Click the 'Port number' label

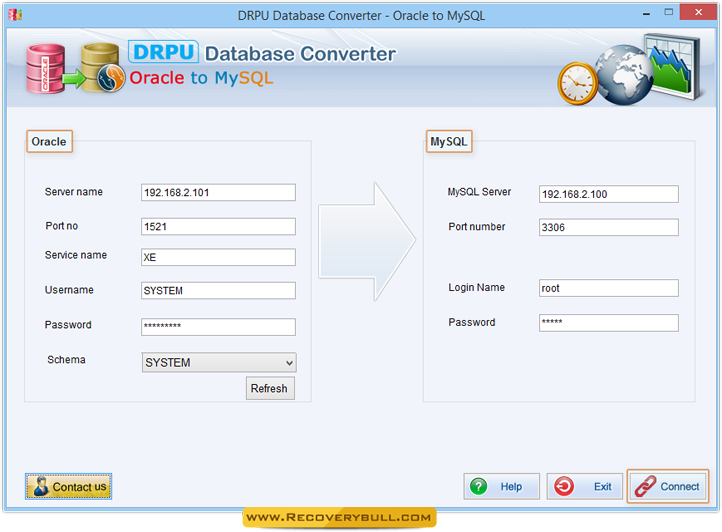coord(477,227)
